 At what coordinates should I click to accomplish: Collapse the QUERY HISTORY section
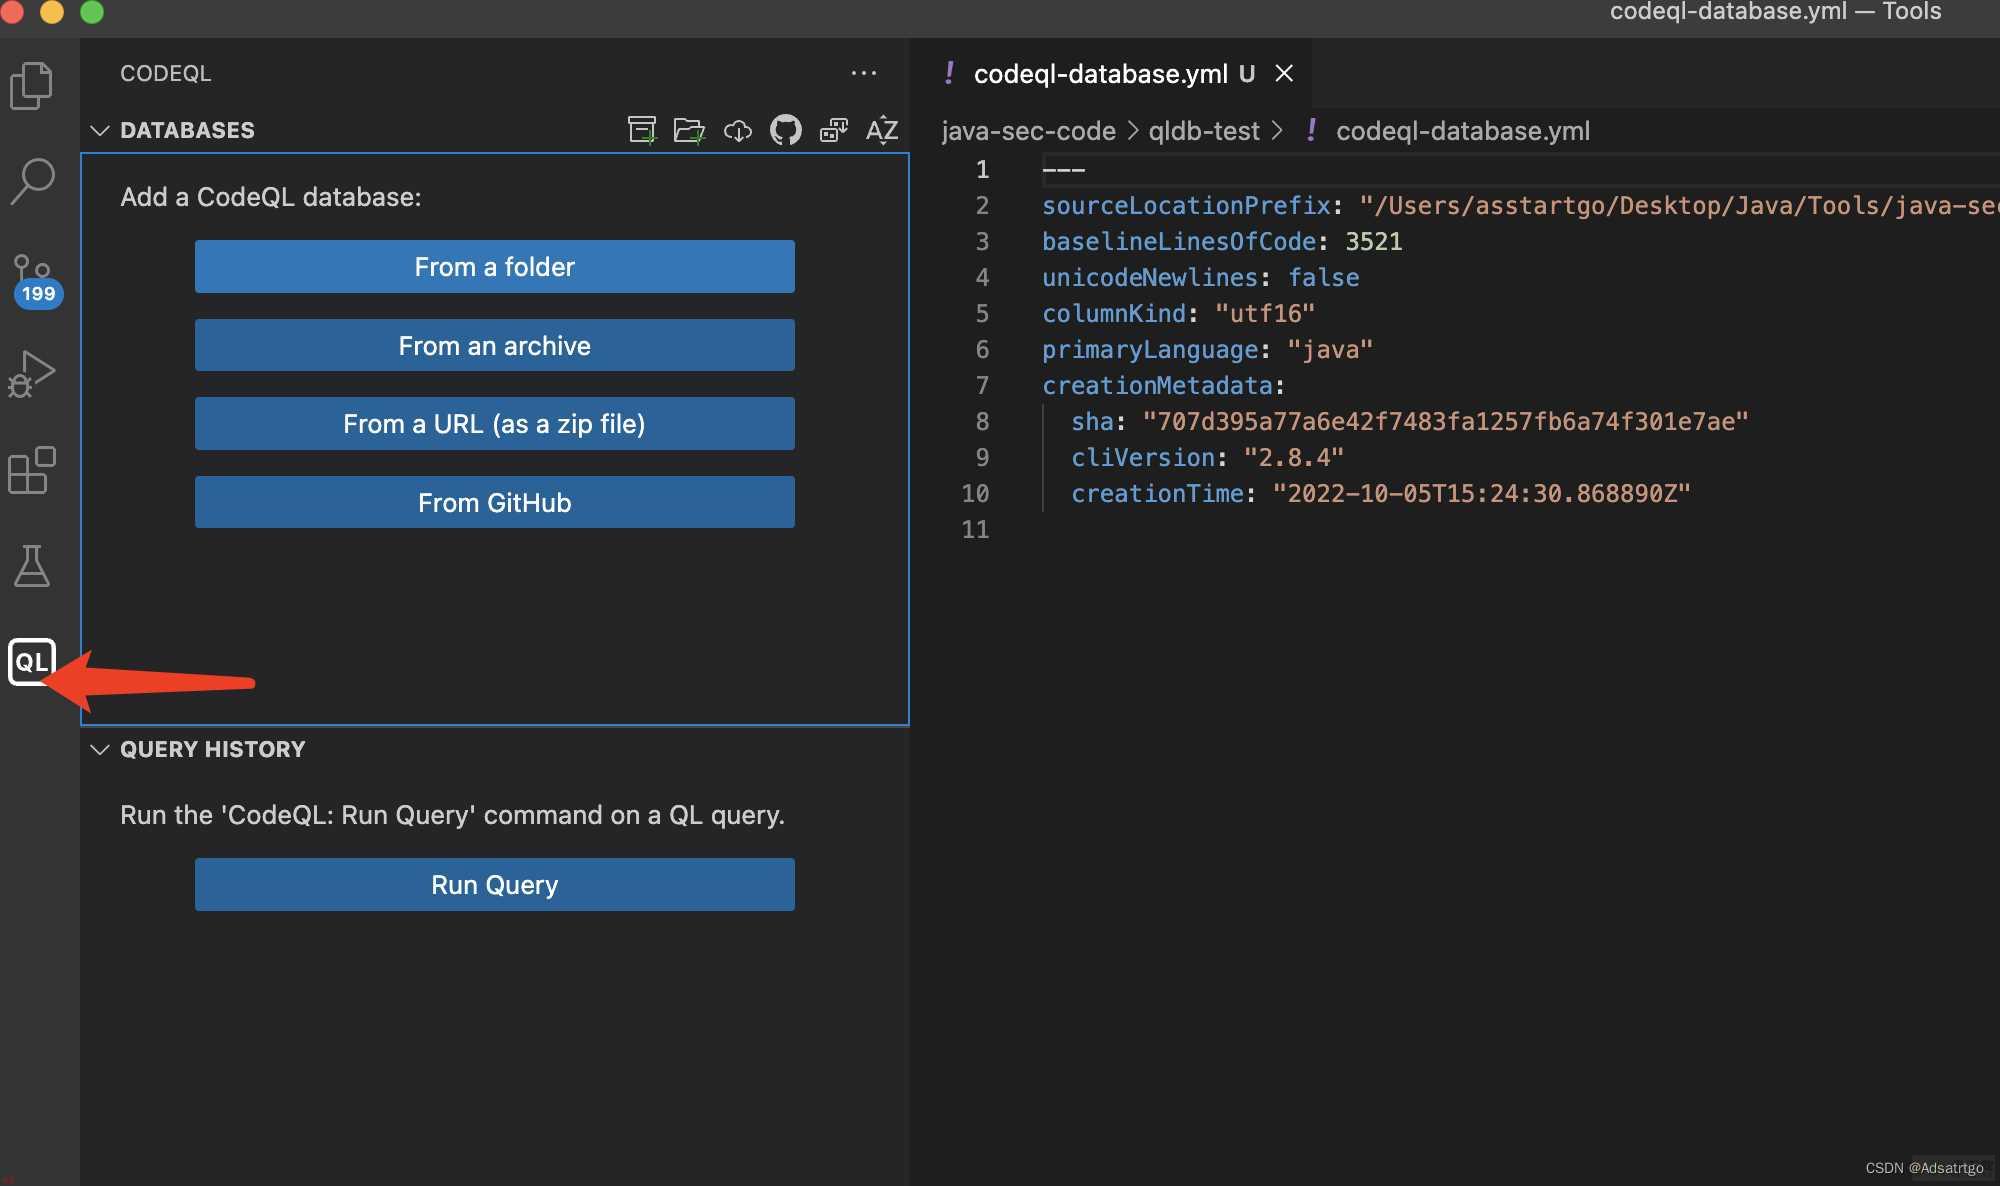(x=100, y=749)
